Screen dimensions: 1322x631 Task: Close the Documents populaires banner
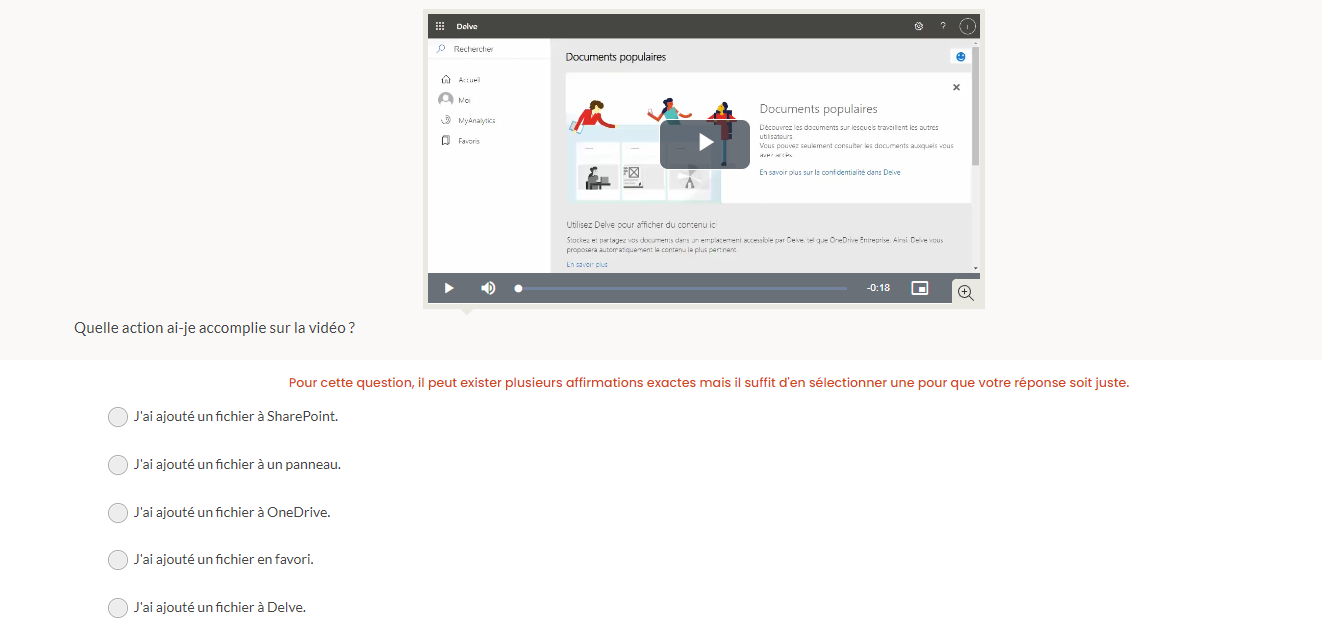[x=956, y=88]
